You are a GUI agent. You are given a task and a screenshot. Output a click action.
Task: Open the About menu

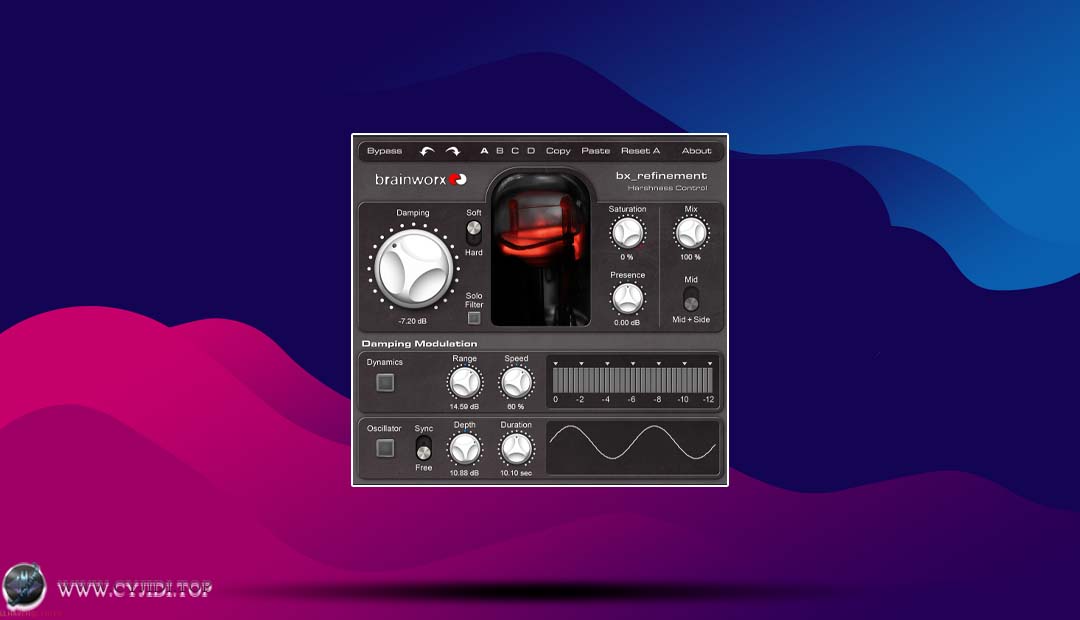point(696,151)
